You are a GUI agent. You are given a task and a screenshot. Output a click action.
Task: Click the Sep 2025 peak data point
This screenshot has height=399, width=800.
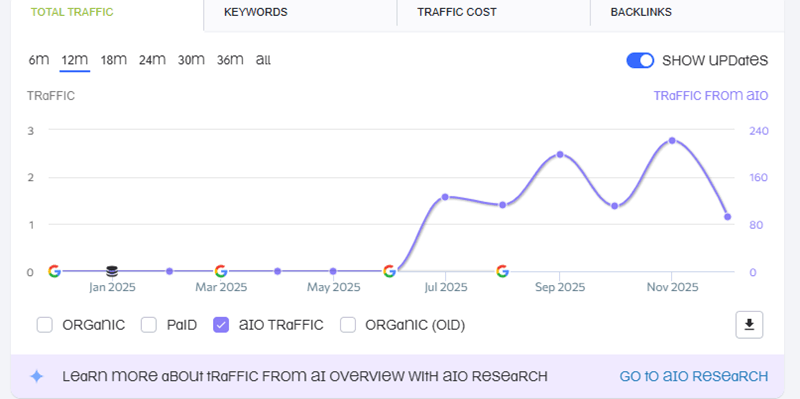click(x=560, y=154)
